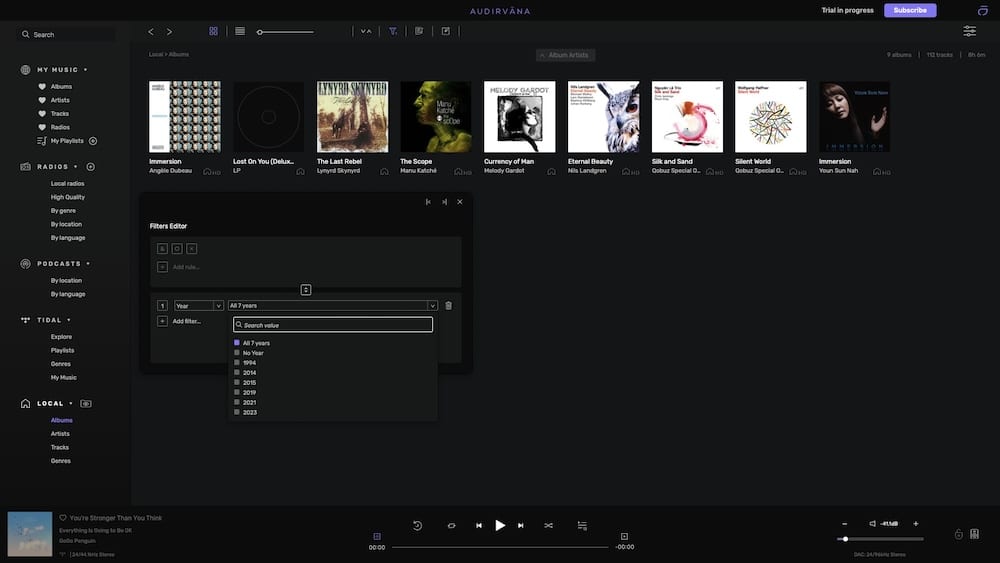Viewport: 1000px width, 563px height.
Task: Start playback with the play button
Action: click(500, 525)
